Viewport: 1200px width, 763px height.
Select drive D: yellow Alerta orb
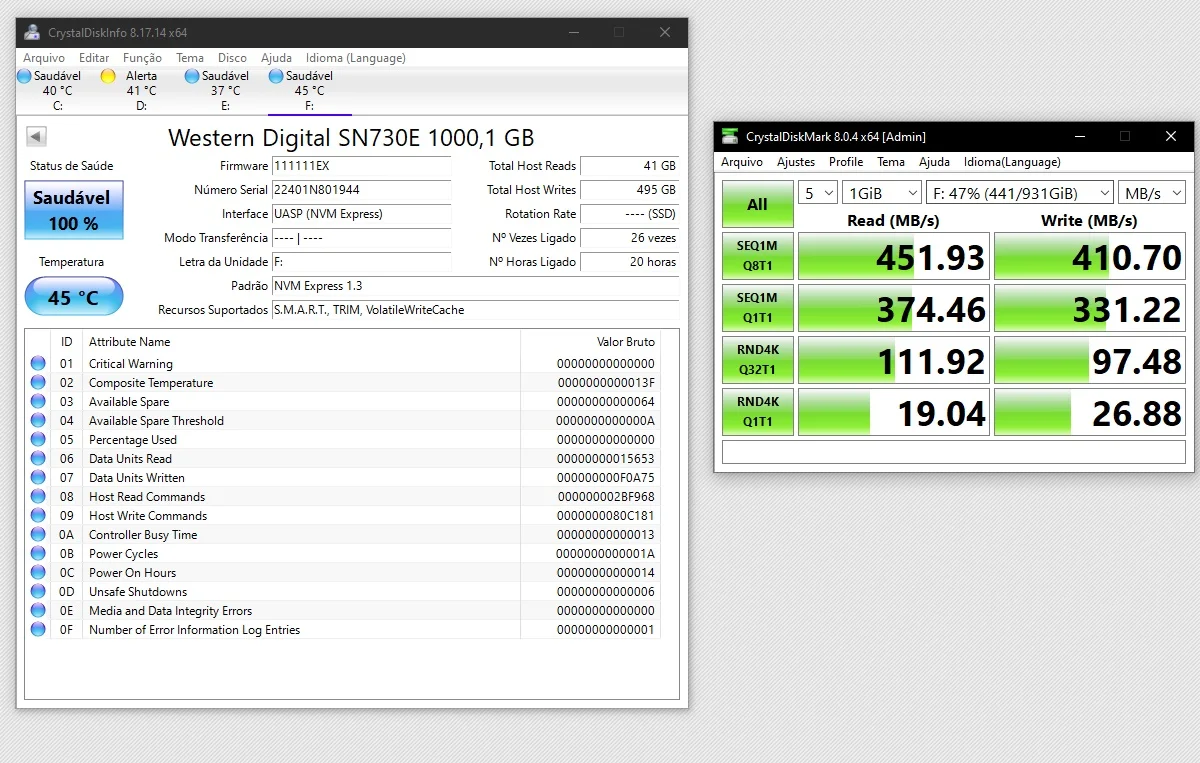click(108, 76)
